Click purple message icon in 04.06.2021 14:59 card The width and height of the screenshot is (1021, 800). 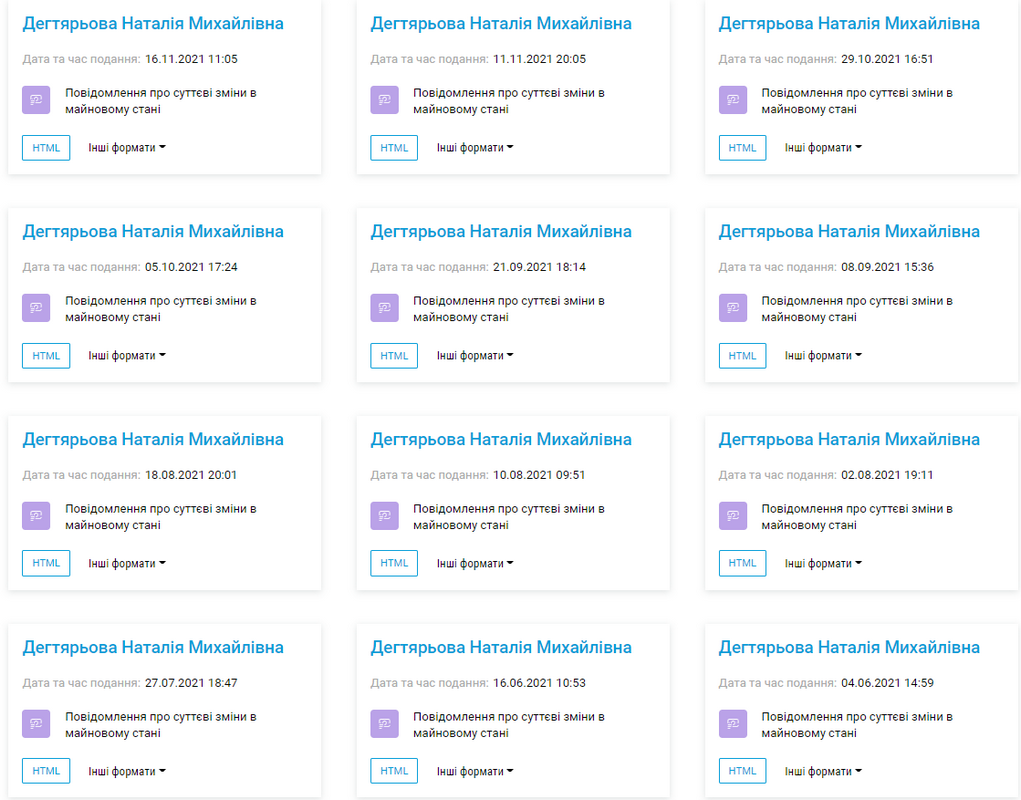[x=732, y=724]
